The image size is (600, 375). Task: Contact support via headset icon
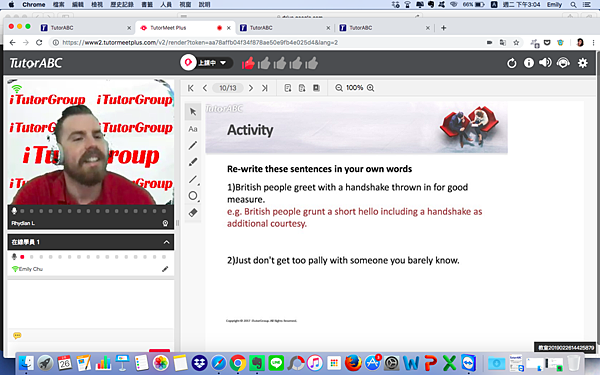(x=563, y=62)
